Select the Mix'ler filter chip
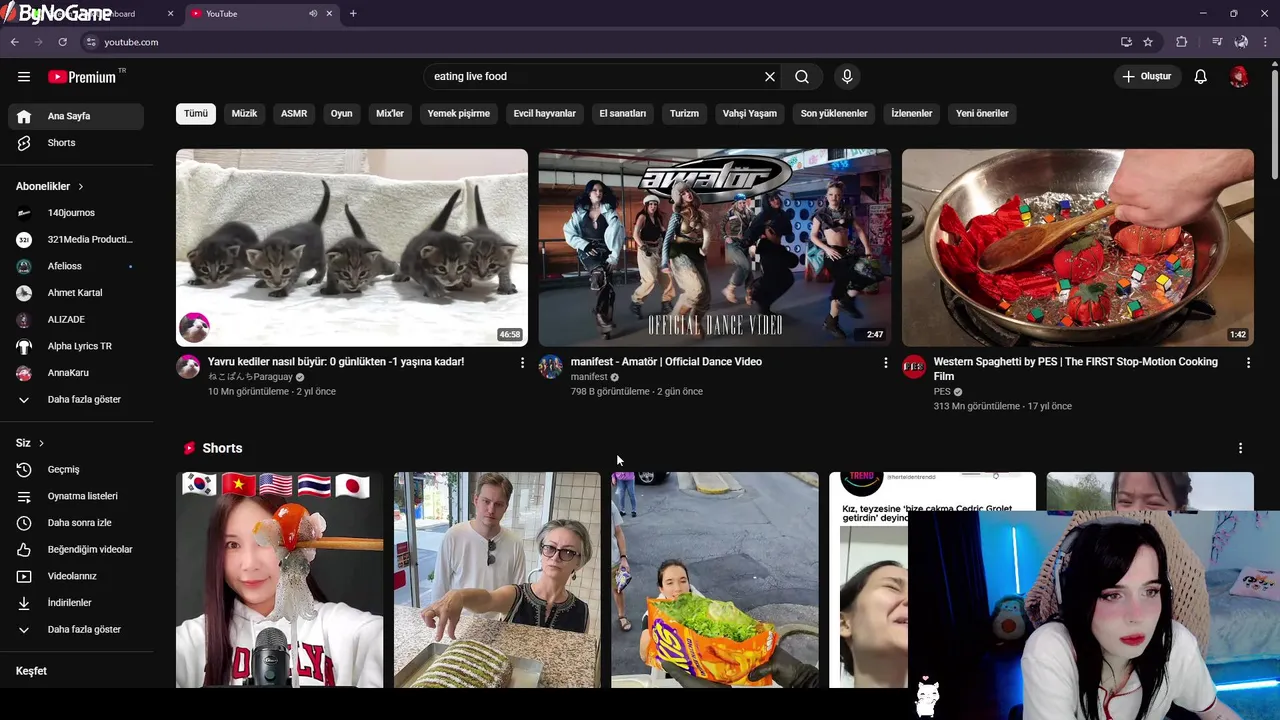The height and width of the screenshot is (720, 1280). (390, 114)
